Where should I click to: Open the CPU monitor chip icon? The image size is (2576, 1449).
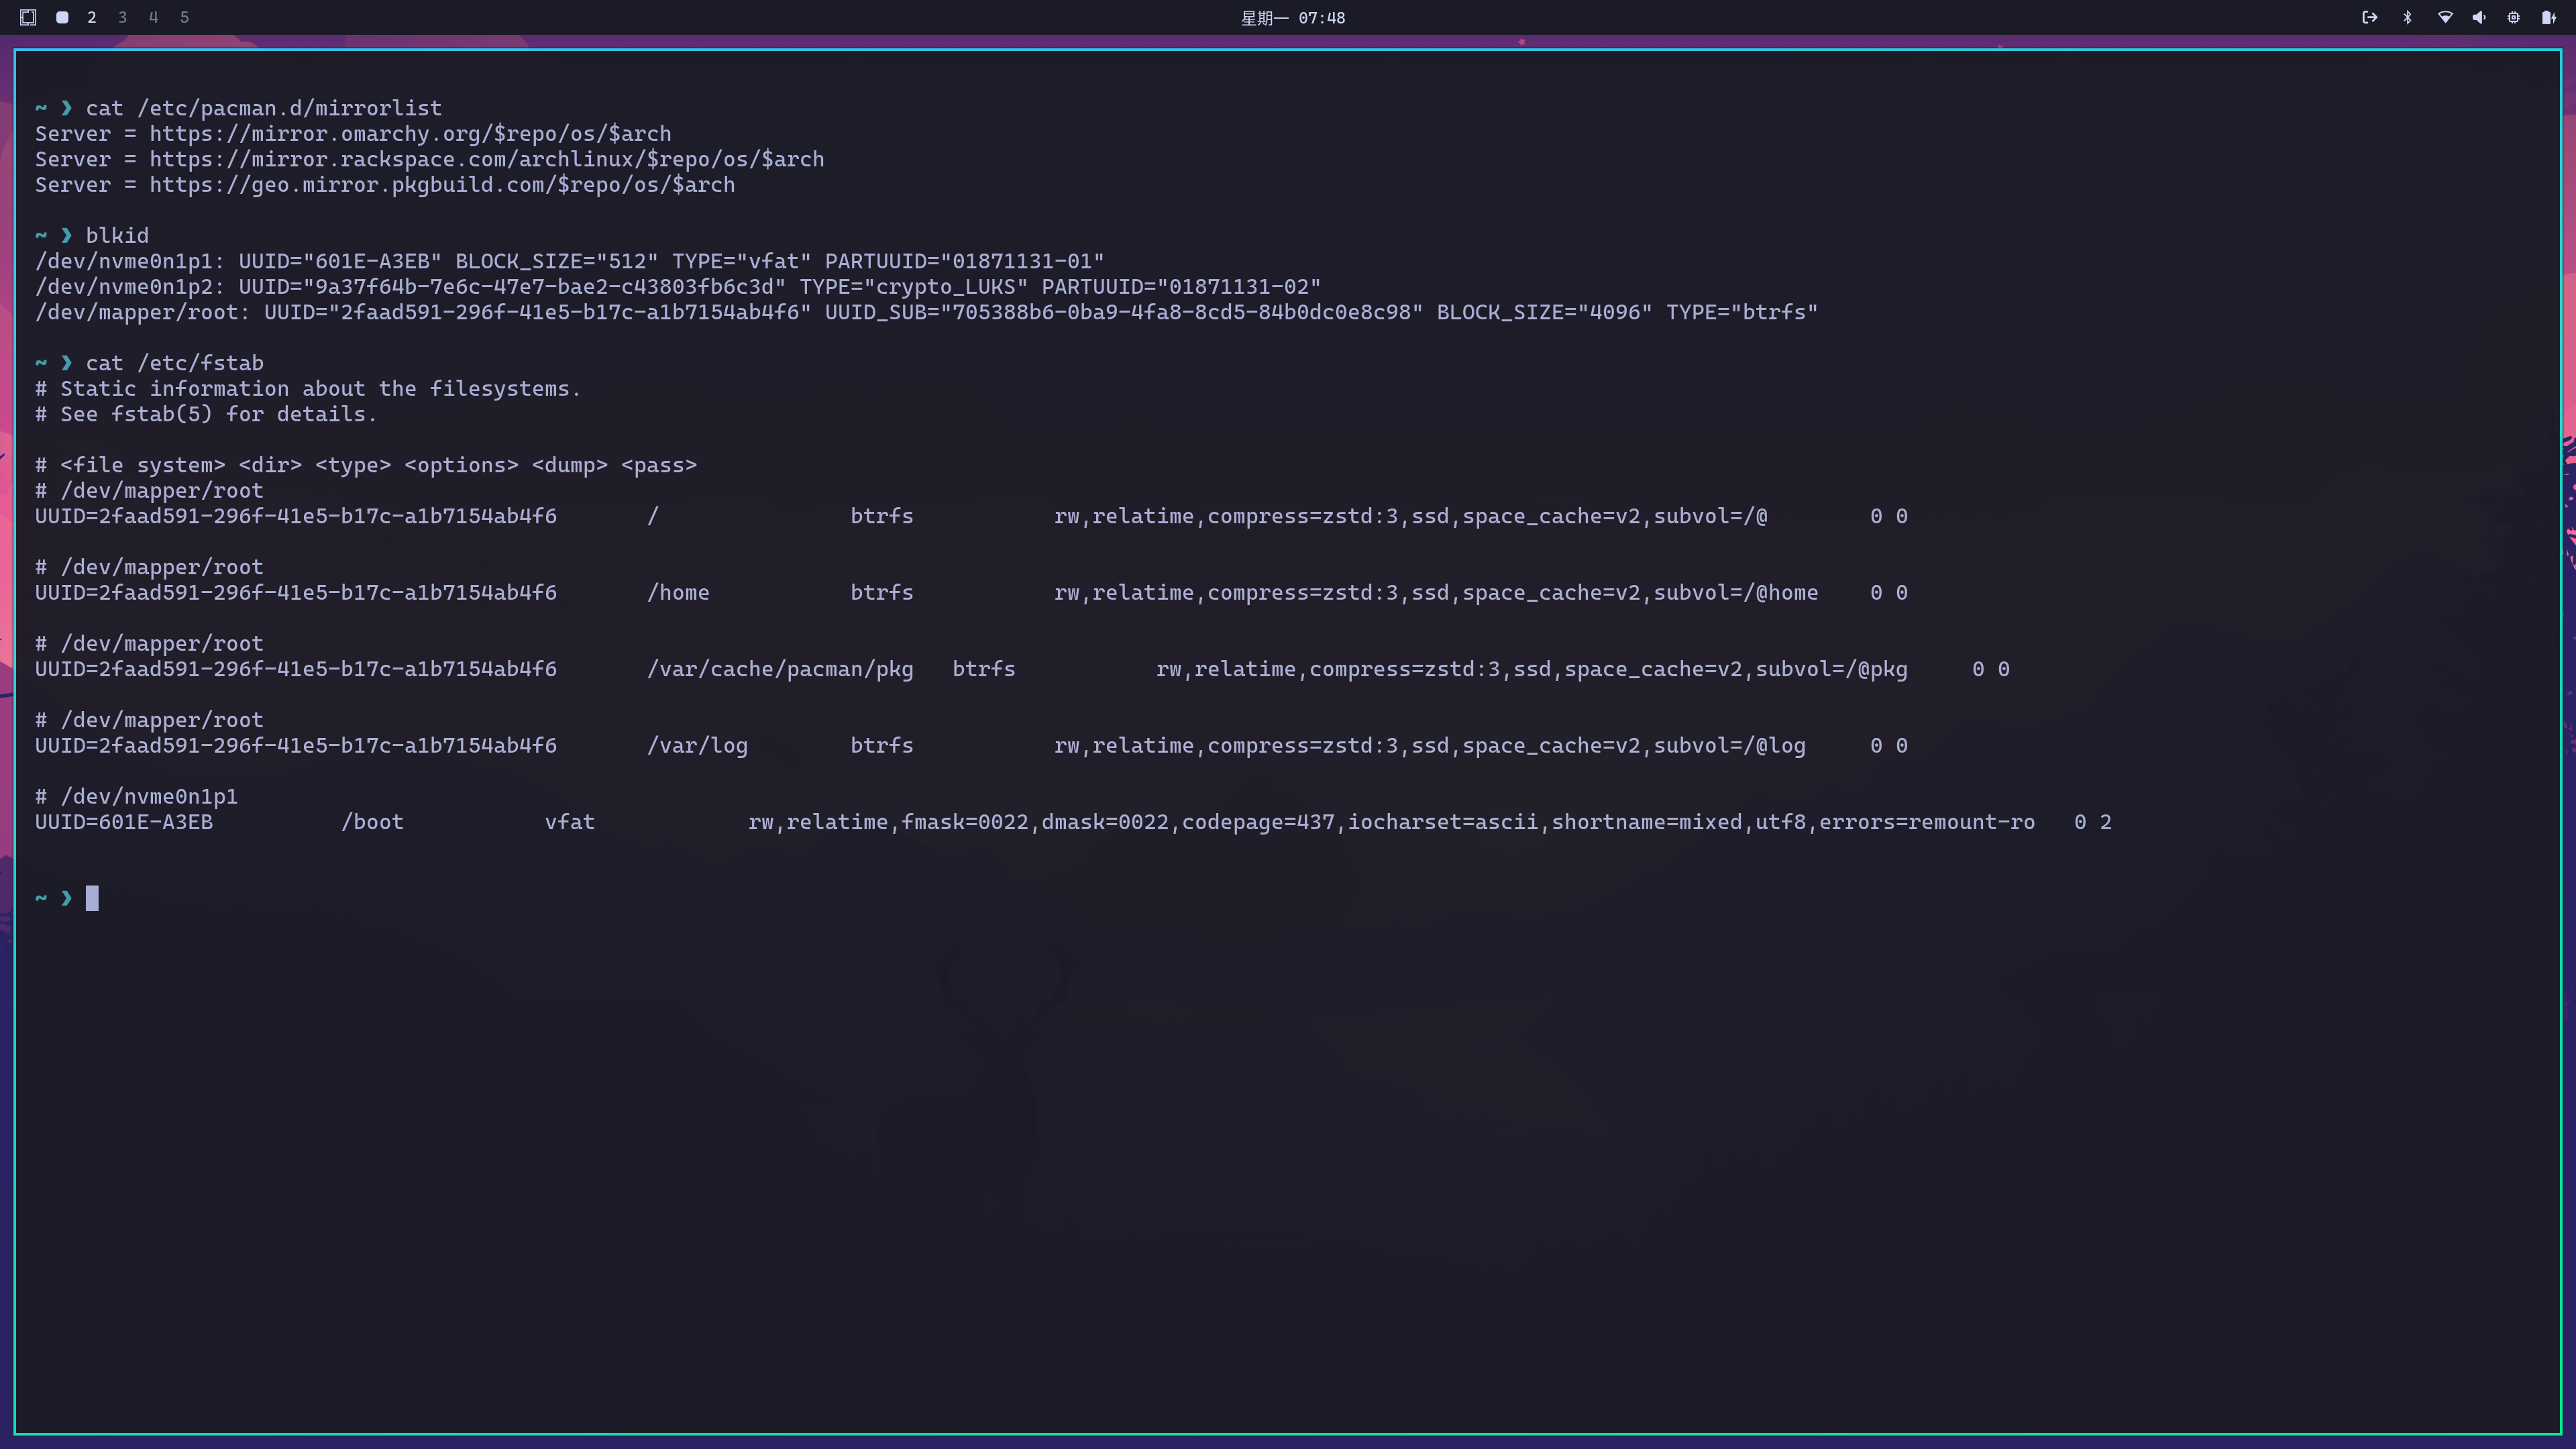click(2513, 17)
